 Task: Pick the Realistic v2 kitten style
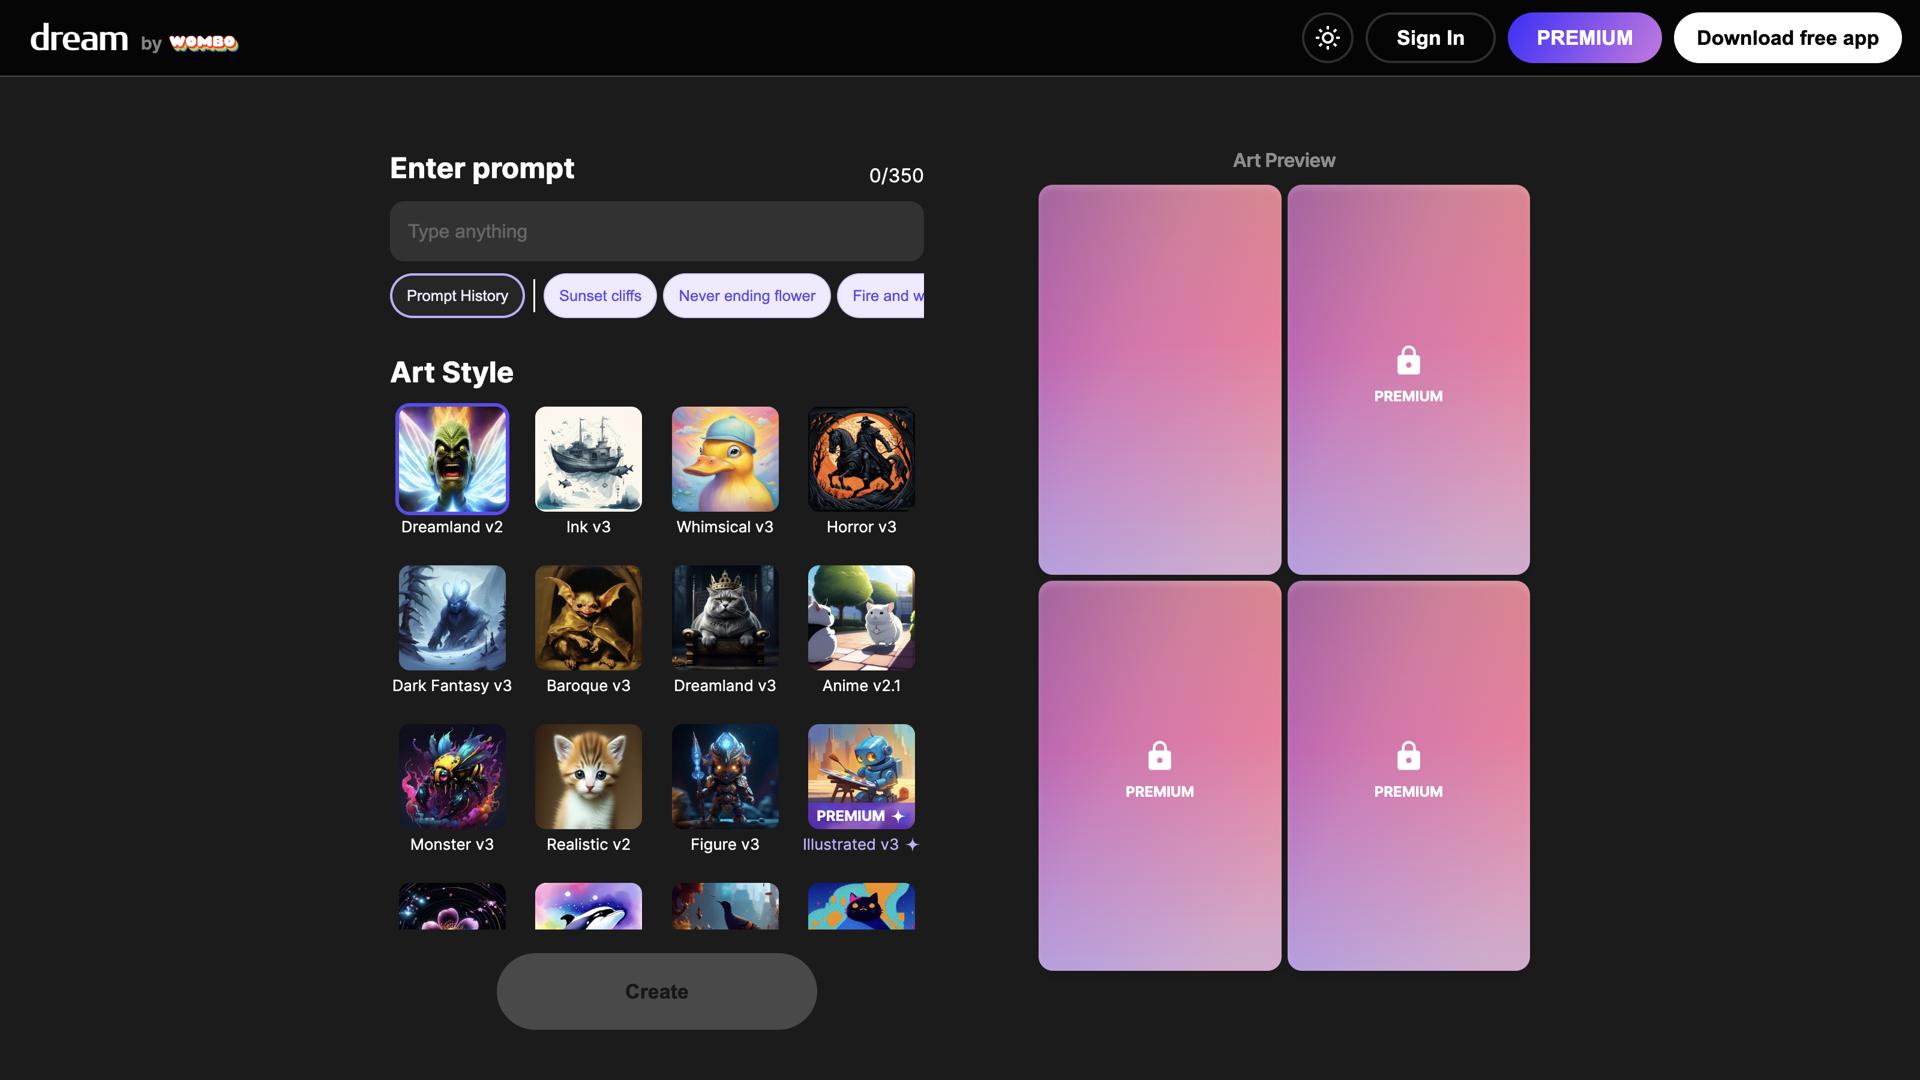tap(588, 777)
